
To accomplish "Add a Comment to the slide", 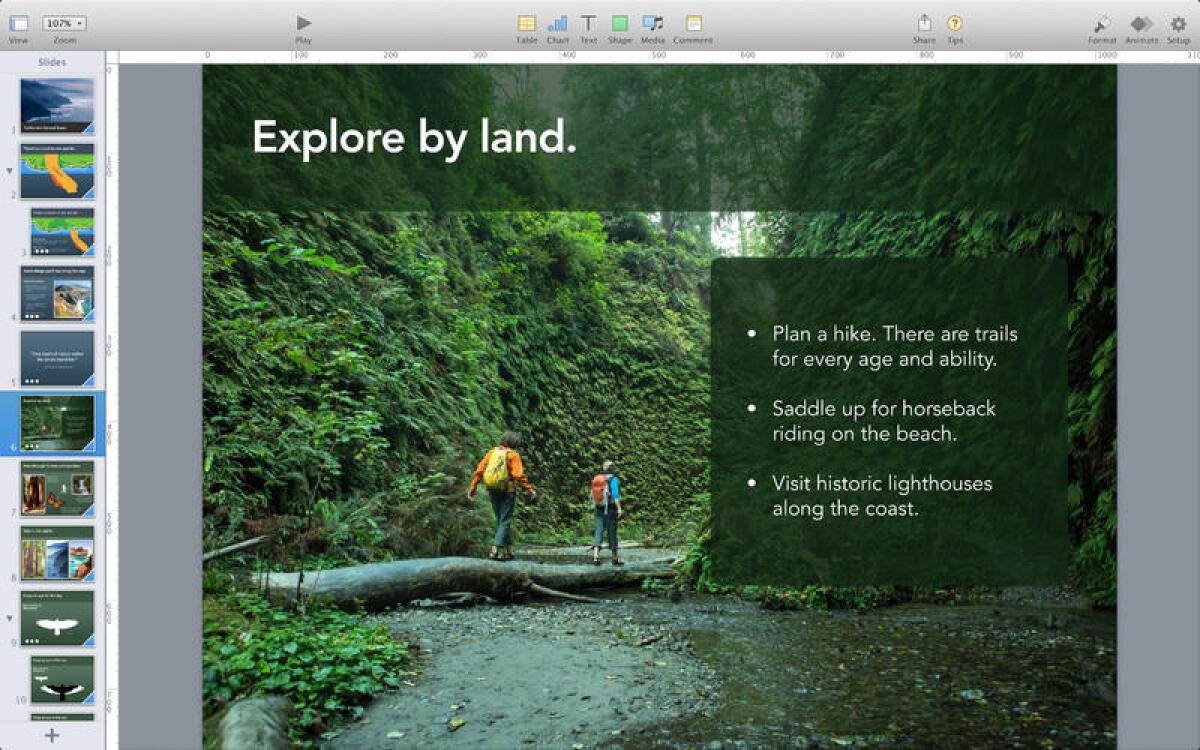I will pos(691,24).
